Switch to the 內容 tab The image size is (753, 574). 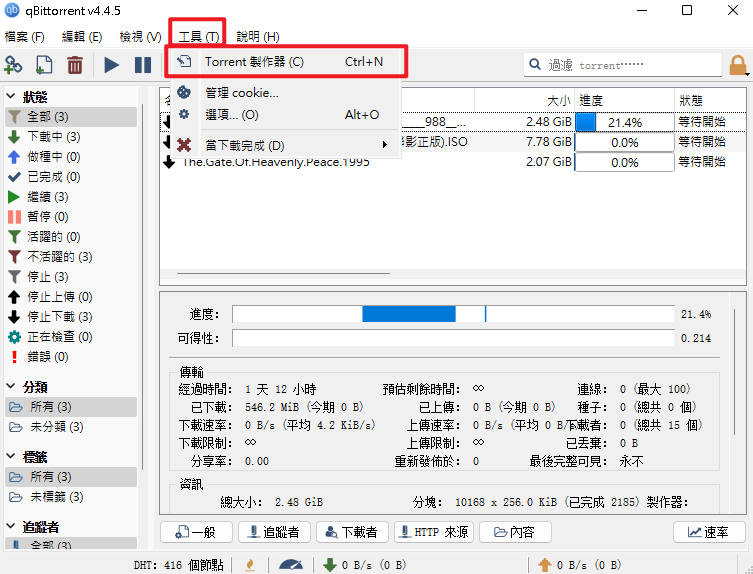(x=515, y=532)
